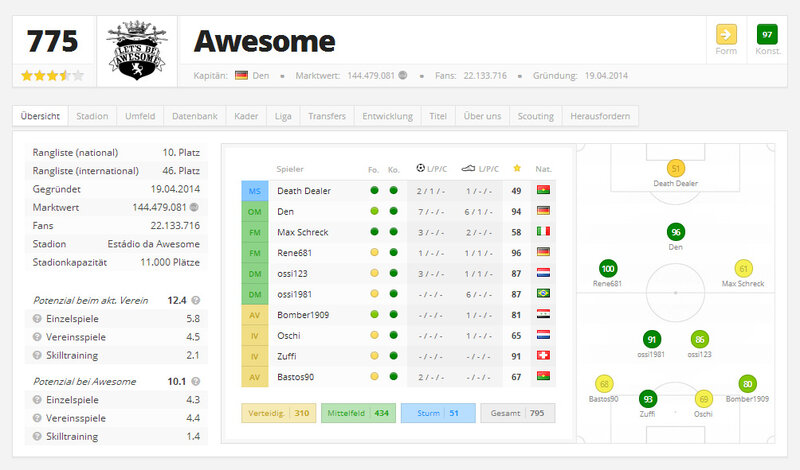Open player Death Dealer in the table
The height and width of the screenshot is (470, 800).
pyautogui.click(x=304, y=191)
